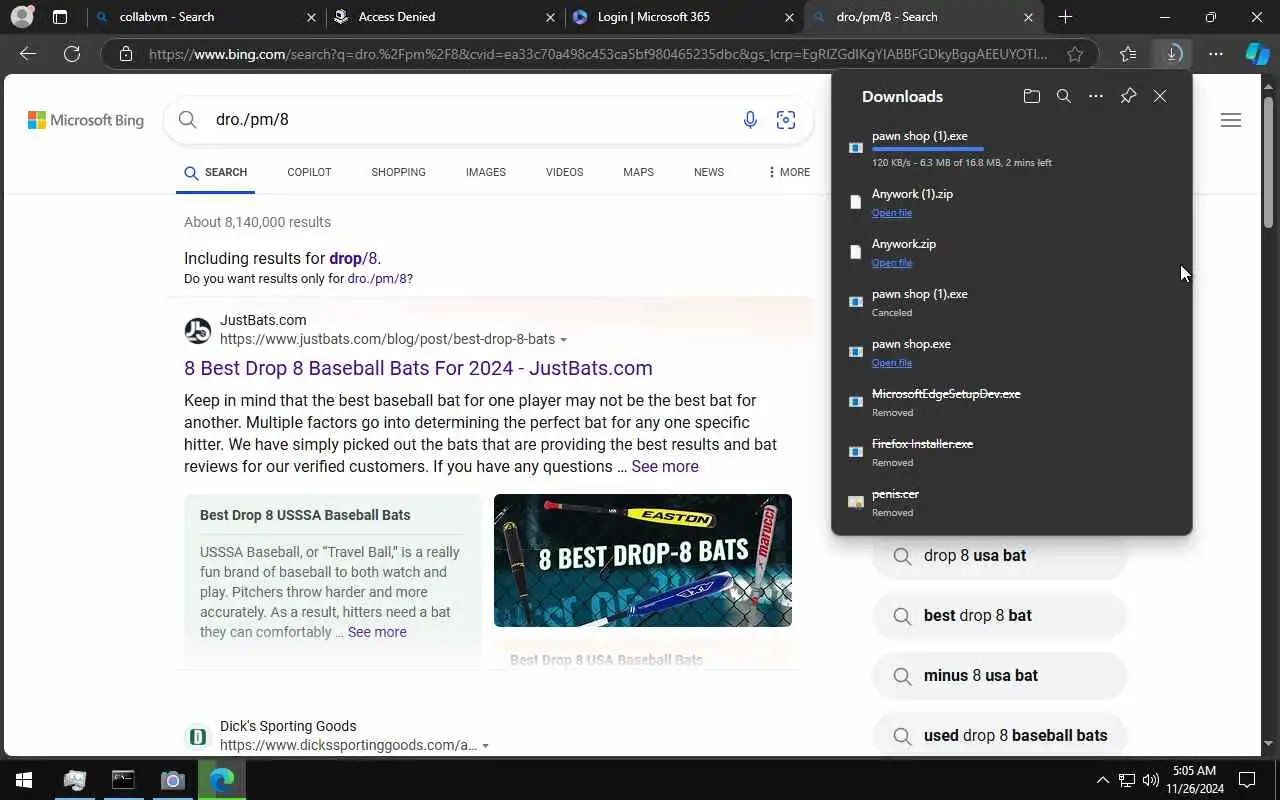Viewport: 1280px width, 800px height.
Task: Click the address bar URL
Action: (x=598, y=54)
